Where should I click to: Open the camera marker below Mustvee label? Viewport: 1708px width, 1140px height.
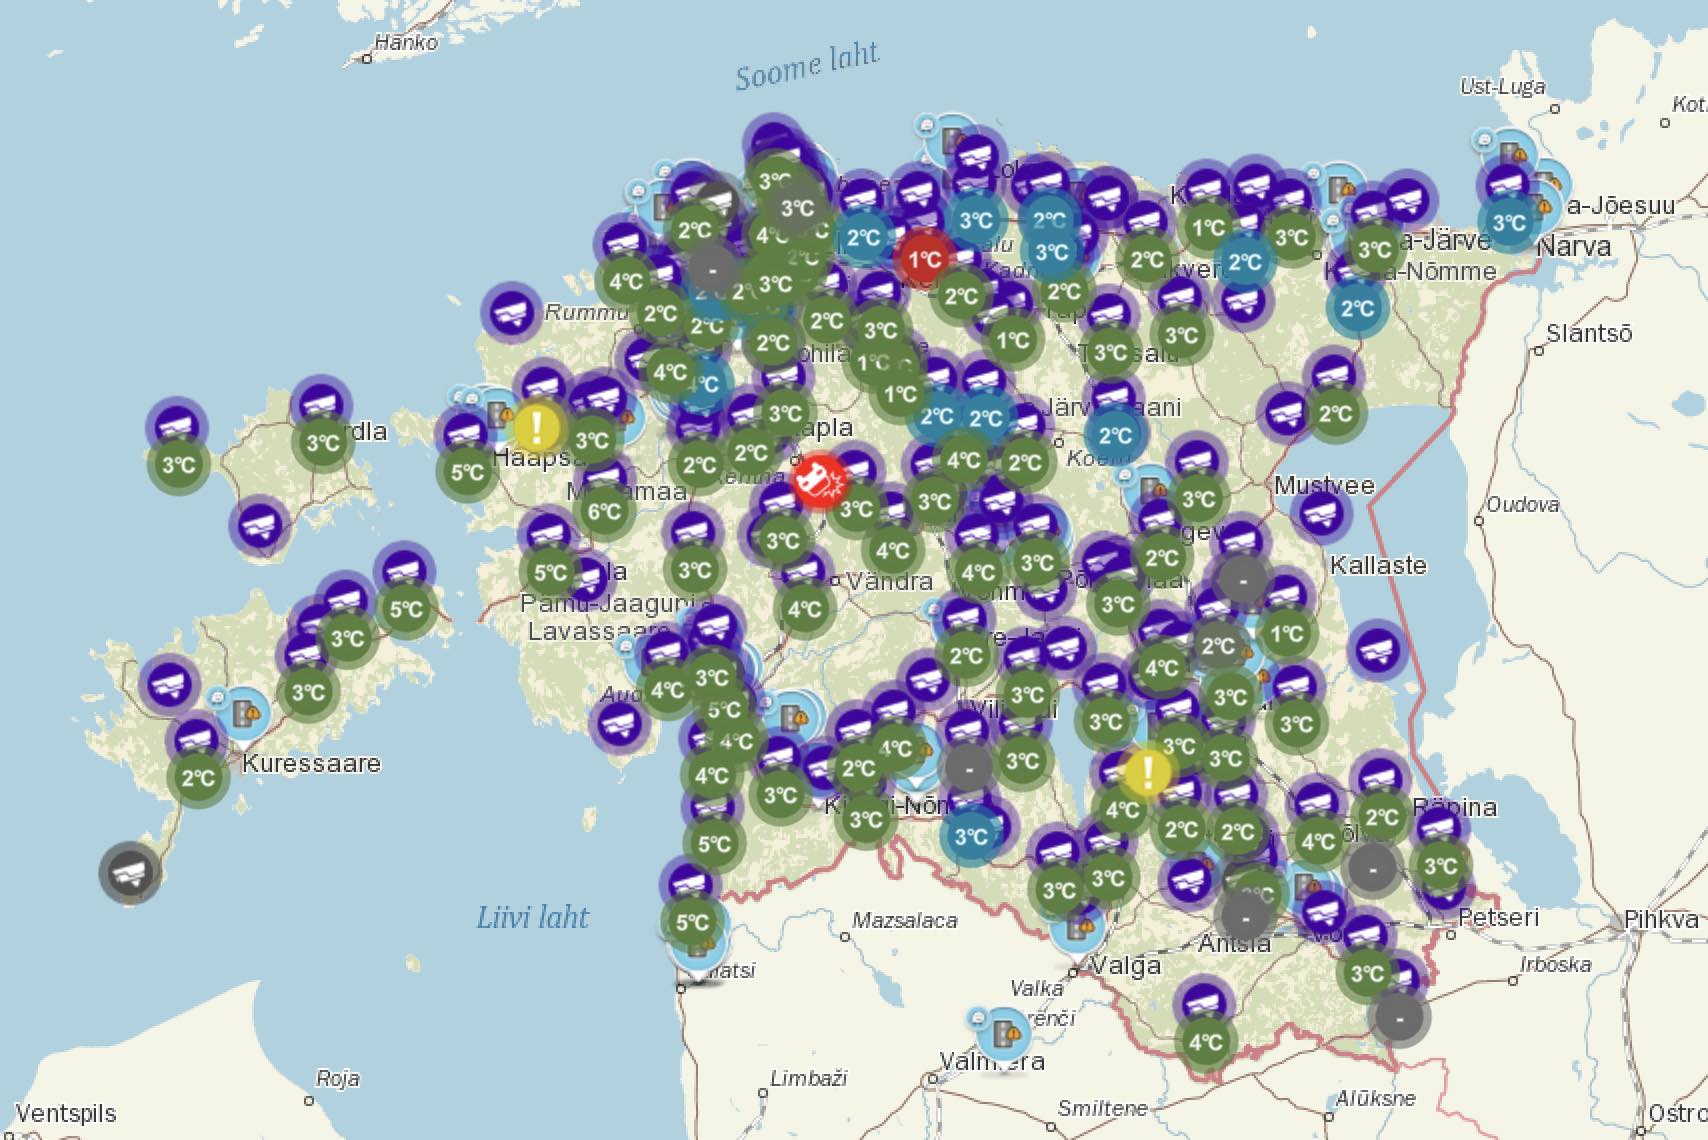pyautogui.click(x=1320, y=514)
